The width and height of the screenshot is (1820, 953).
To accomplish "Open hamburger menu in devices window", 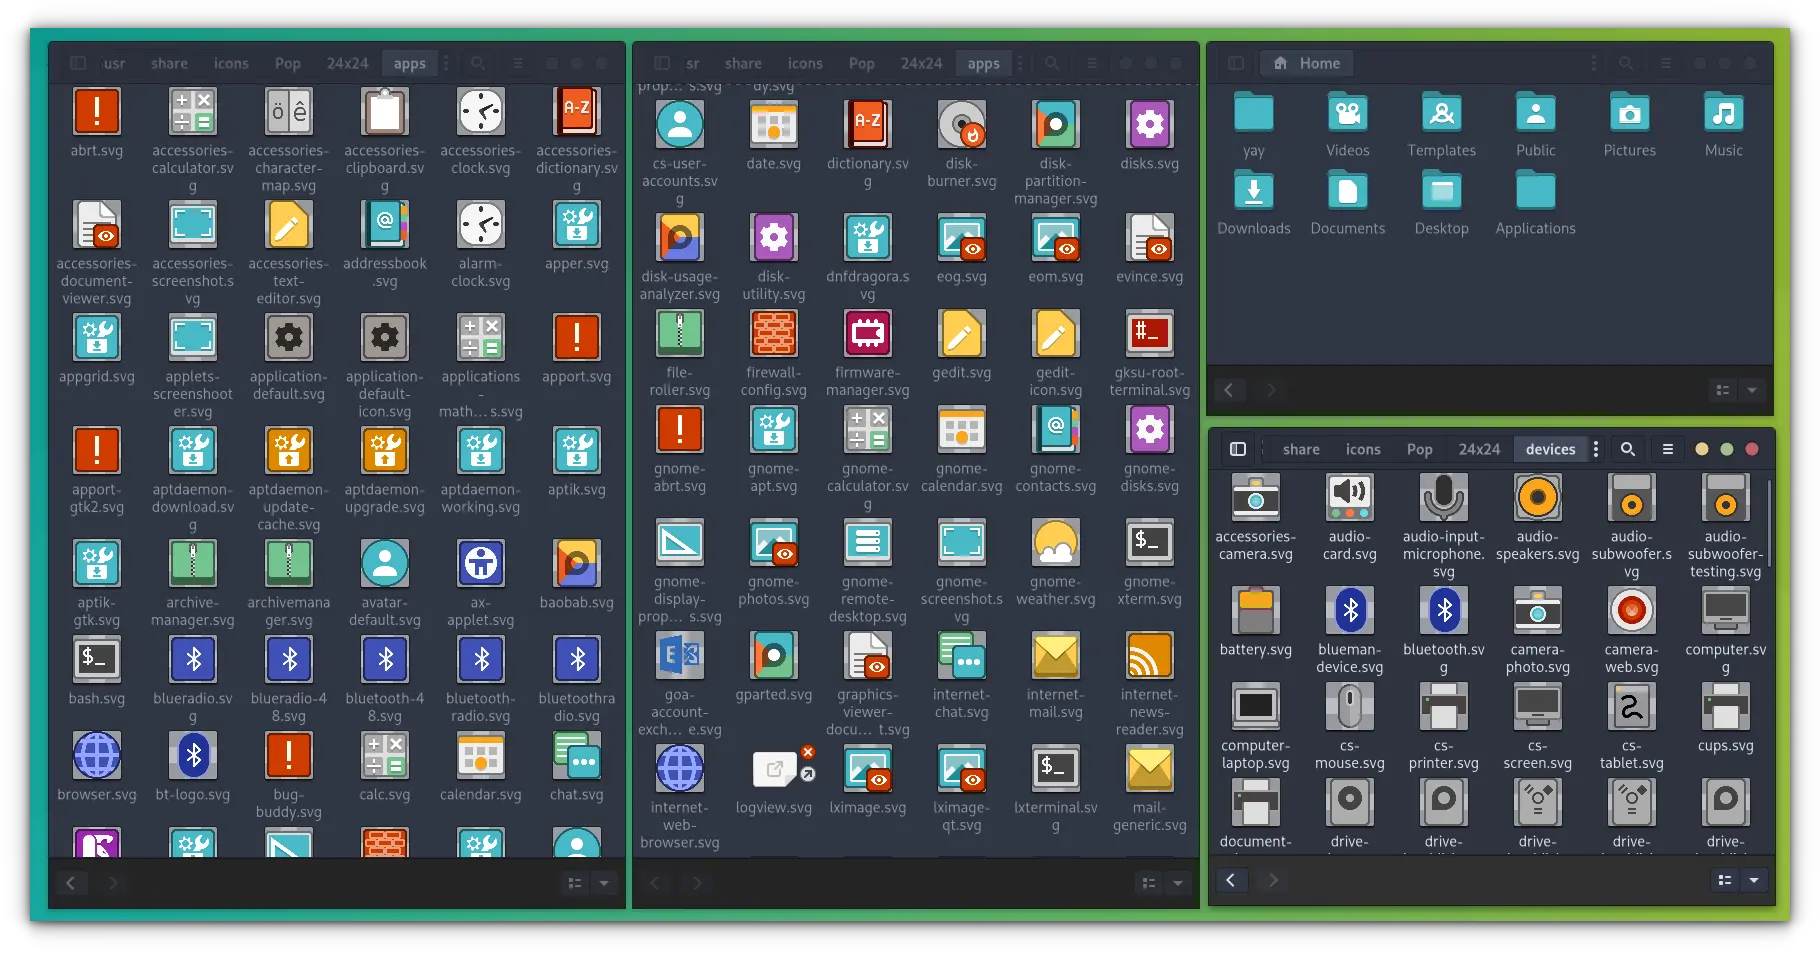I will (x=1668, y=449).
